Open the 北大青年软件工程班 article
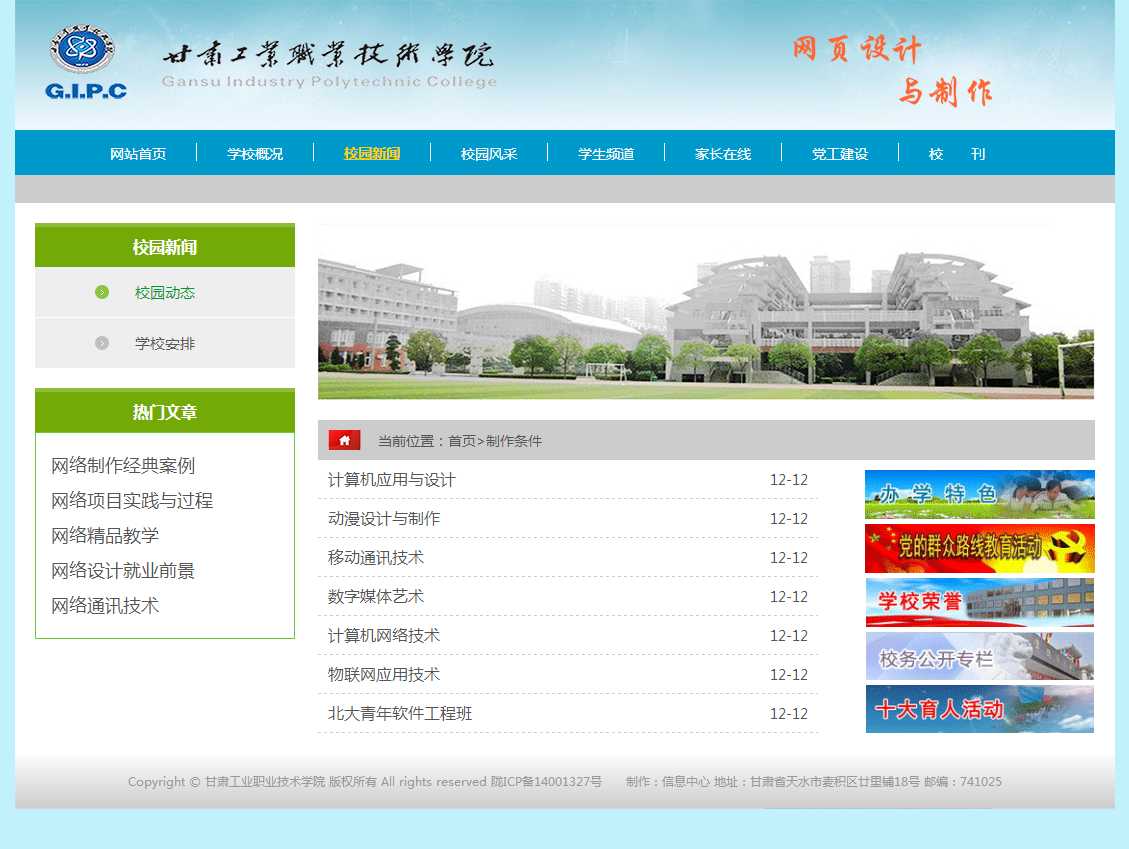1129x849 pixels. point(400,714)
